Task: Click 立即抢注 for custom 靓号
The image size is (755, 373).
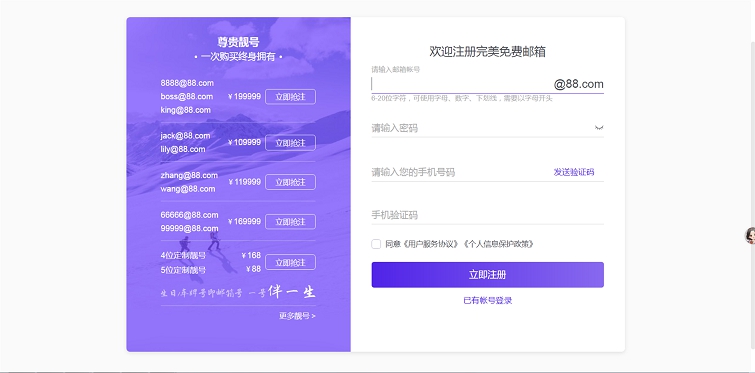Action: [x=290, y=262]
